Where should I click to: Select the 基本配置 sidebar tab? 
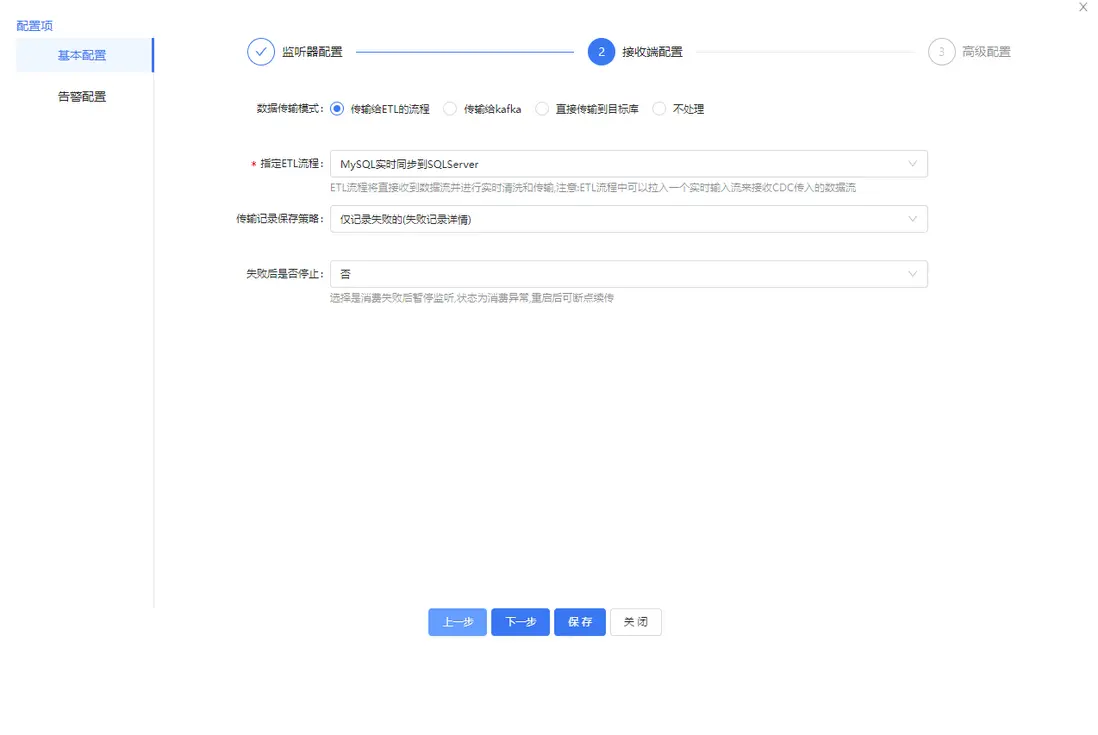[x=83, y=56]
